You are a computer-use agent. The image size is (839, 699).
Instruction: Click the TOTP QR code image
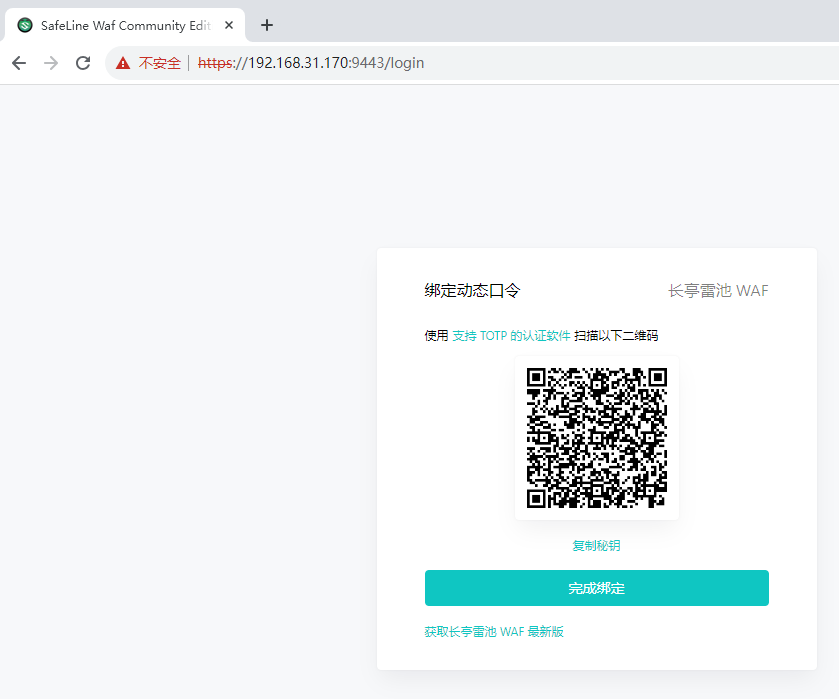(x=597, y=437)
